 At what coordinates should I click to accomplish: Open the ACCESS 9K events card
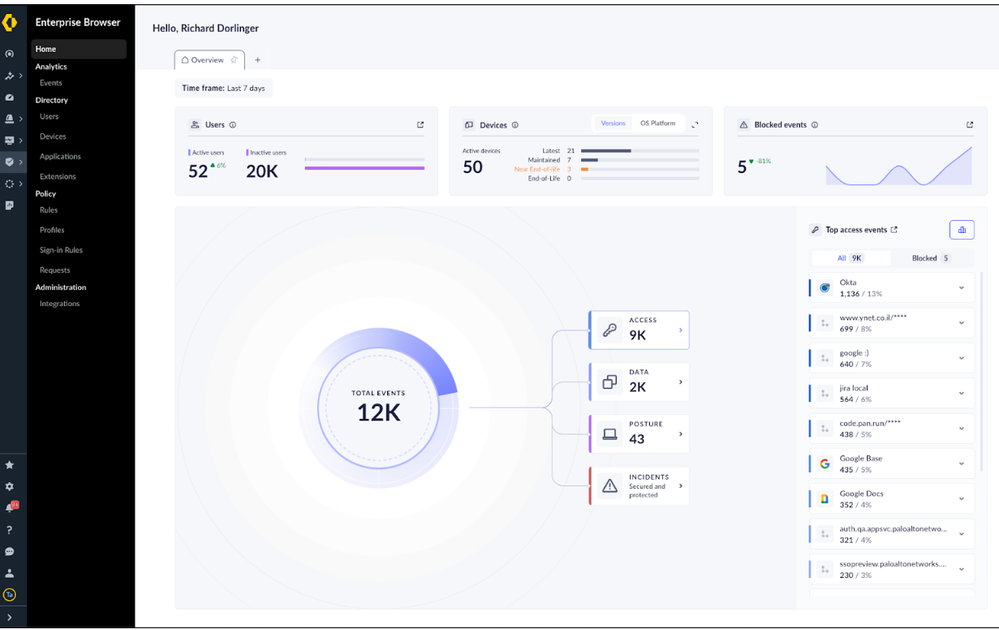click(639, 329)
